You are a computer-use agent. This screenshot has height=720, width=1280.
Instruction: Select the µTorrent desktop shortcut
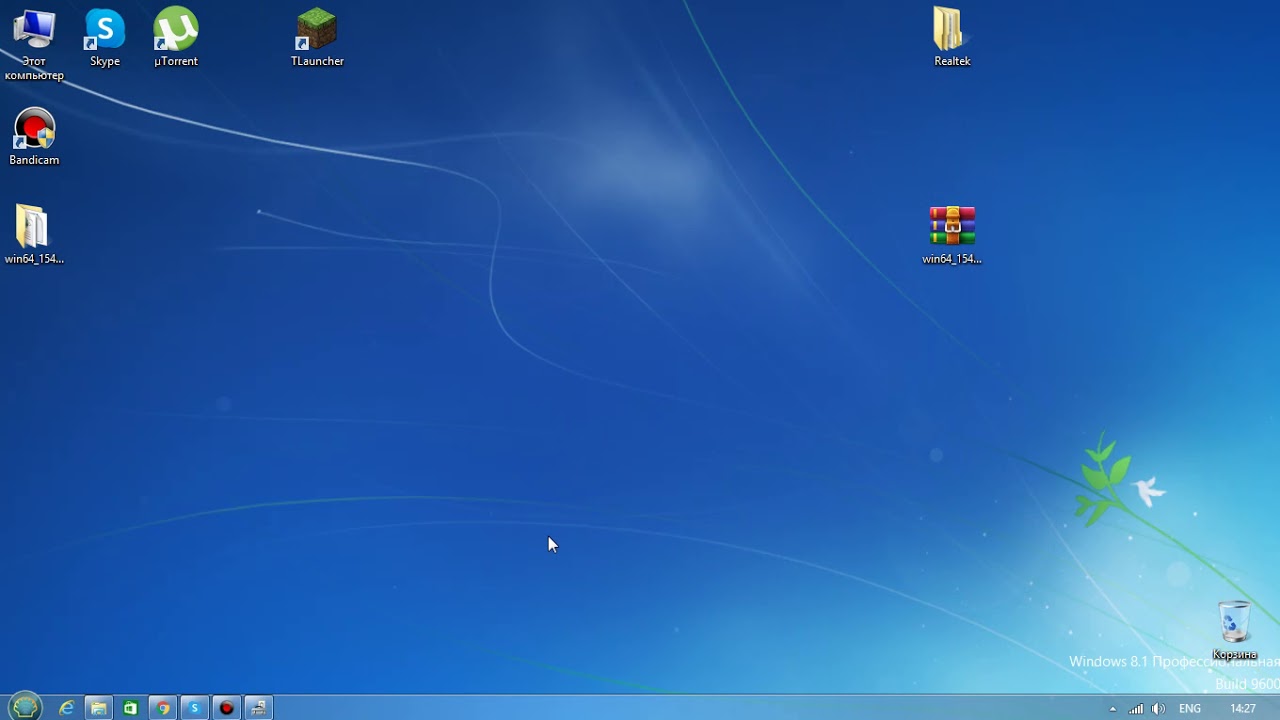176,38
